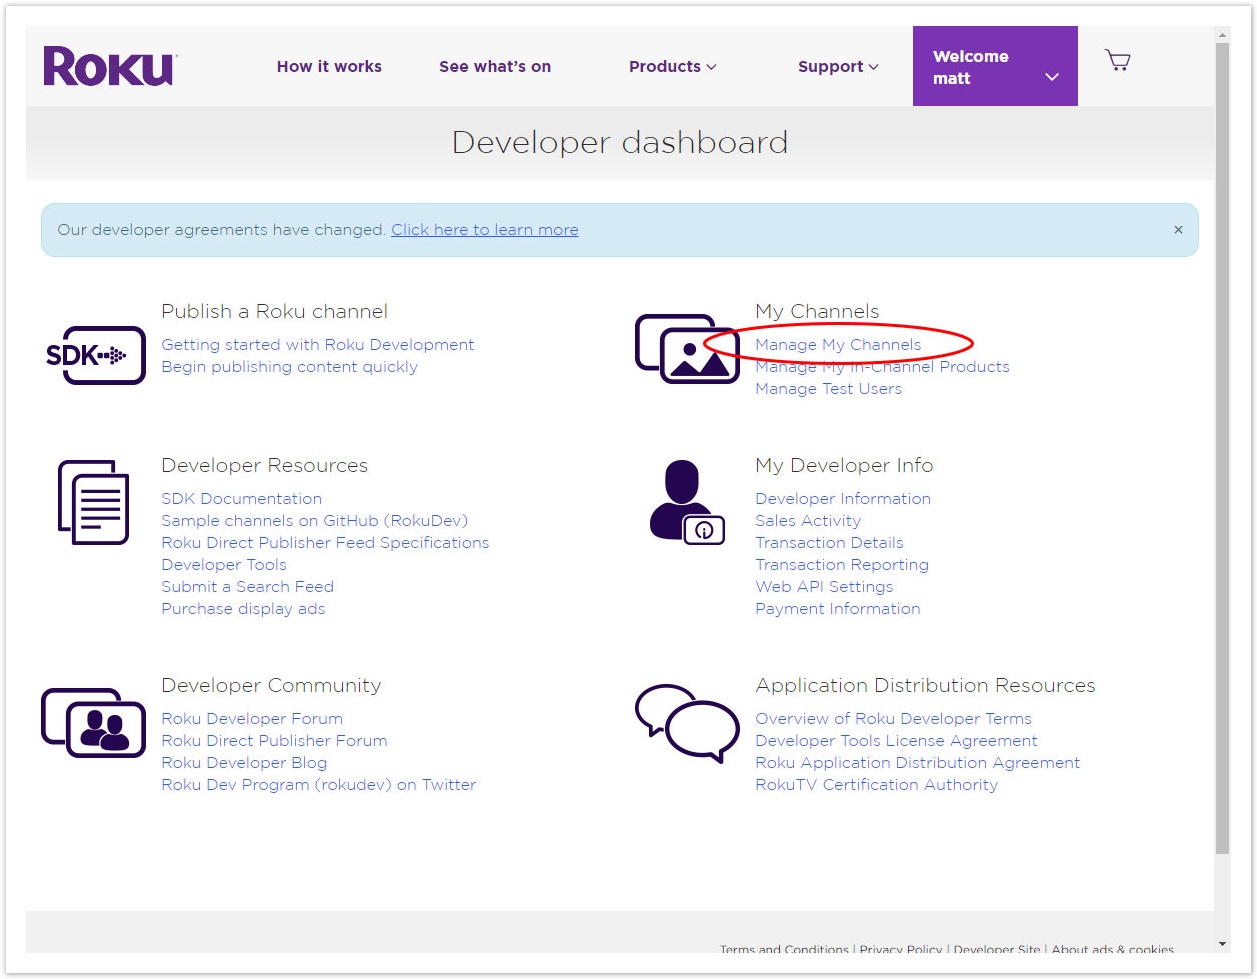
Task: Open Roku Developer Forum link
Action: coord(252,719)
